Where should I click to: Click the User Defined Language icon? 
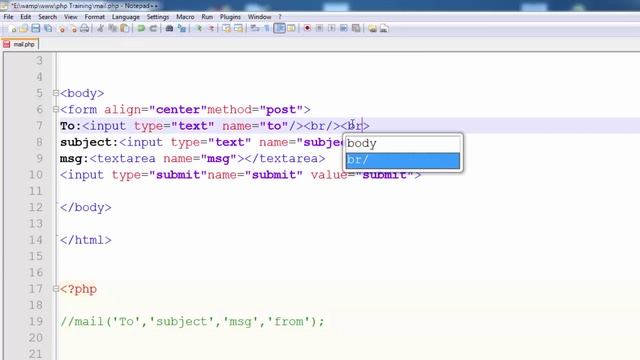(x=291, y=28)
